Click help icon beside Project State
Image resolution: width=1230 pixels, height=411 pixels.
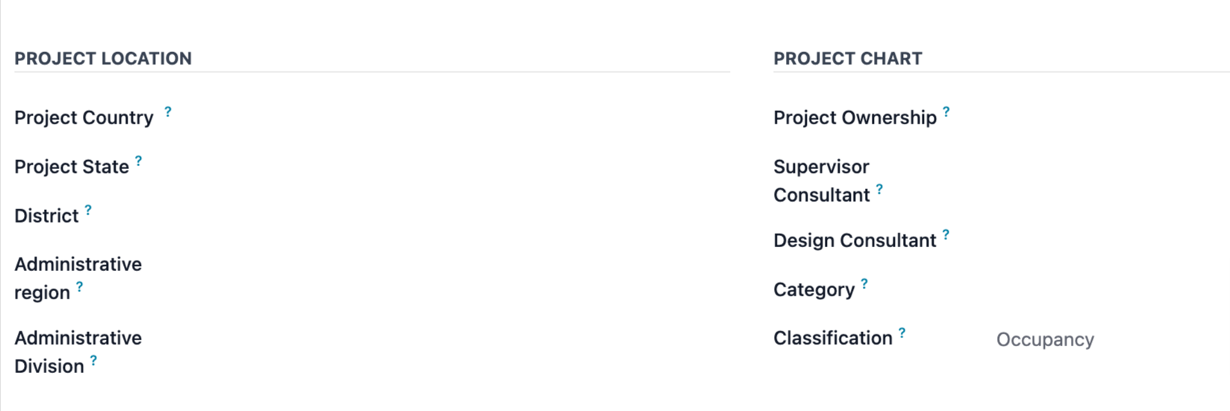click(139, 160)
